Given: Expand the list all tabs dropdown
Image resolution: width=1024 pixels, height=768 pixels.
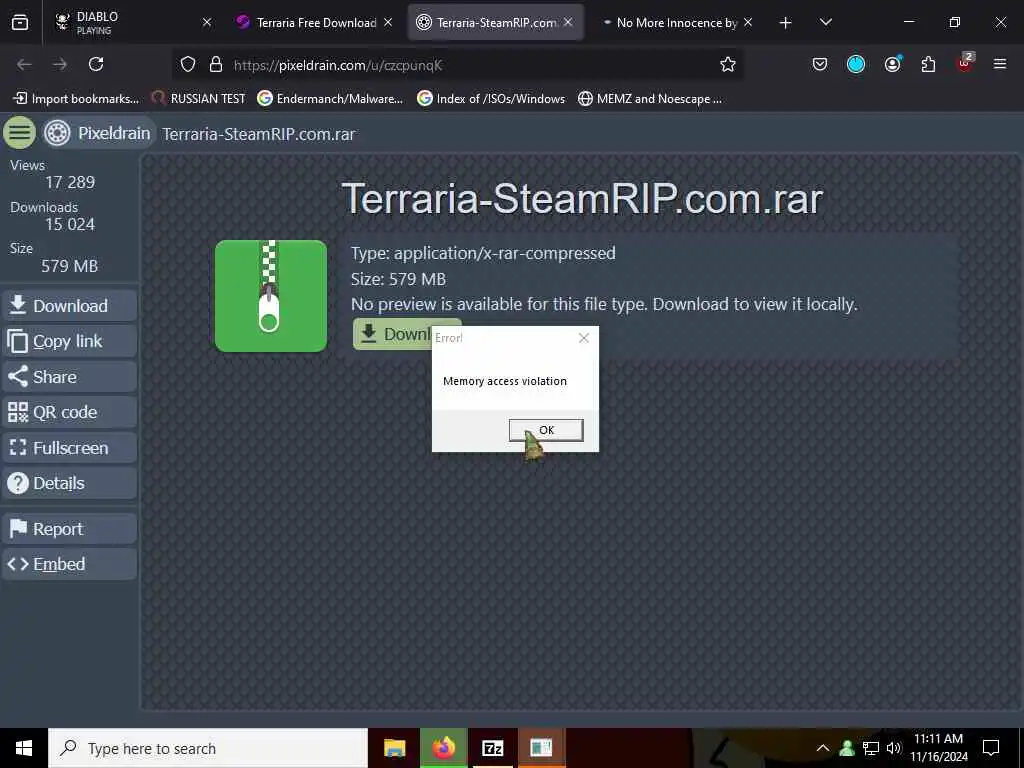Looking at the screenshot, I should (x=825, y=22).
